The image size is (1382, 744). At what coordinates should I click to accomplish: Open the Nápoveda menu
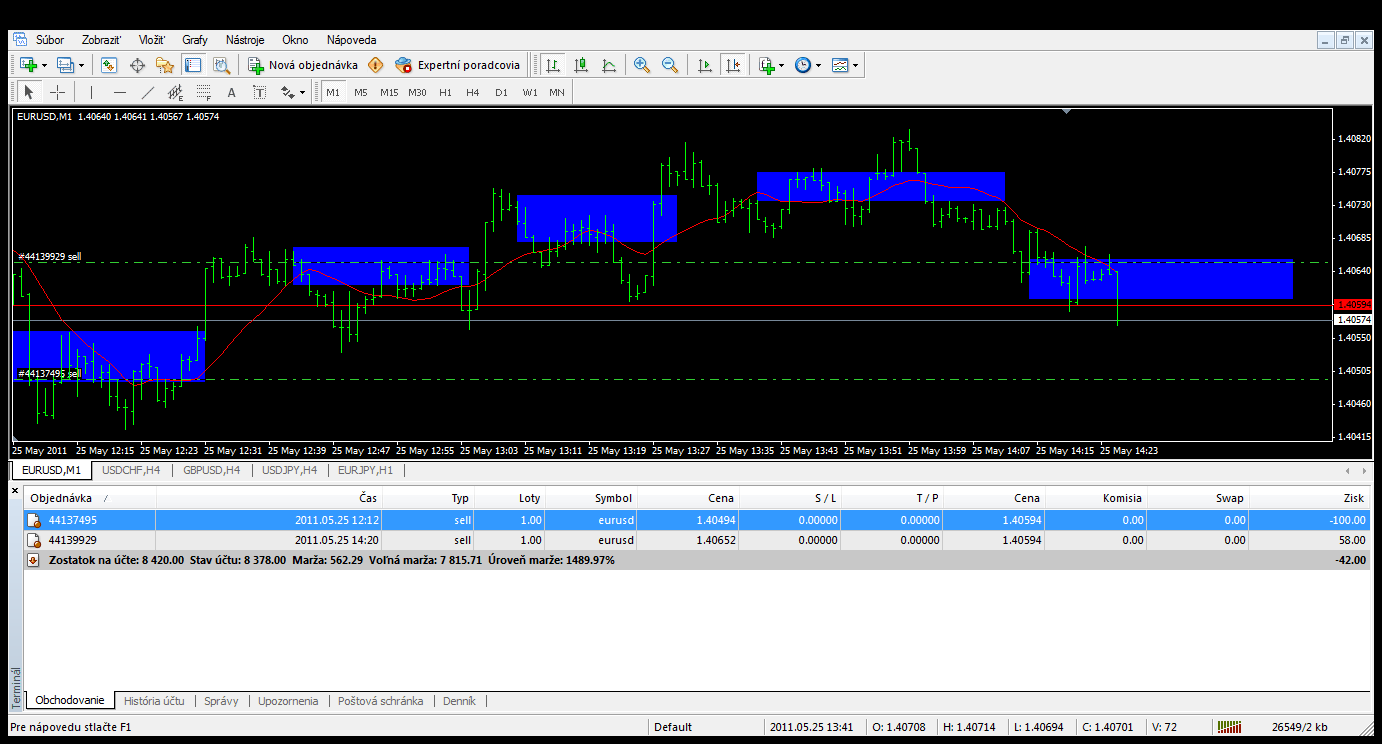pos(352,40)
